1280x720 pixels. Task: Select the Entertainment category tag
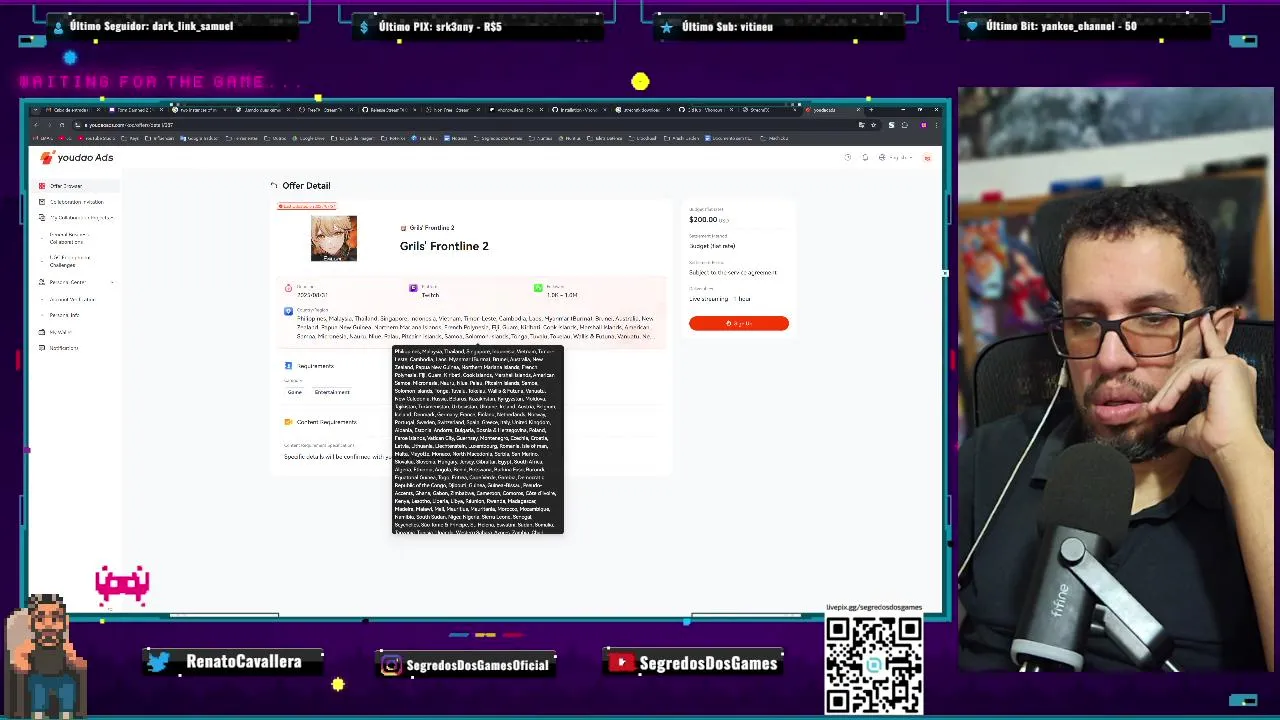pos(332,392)
